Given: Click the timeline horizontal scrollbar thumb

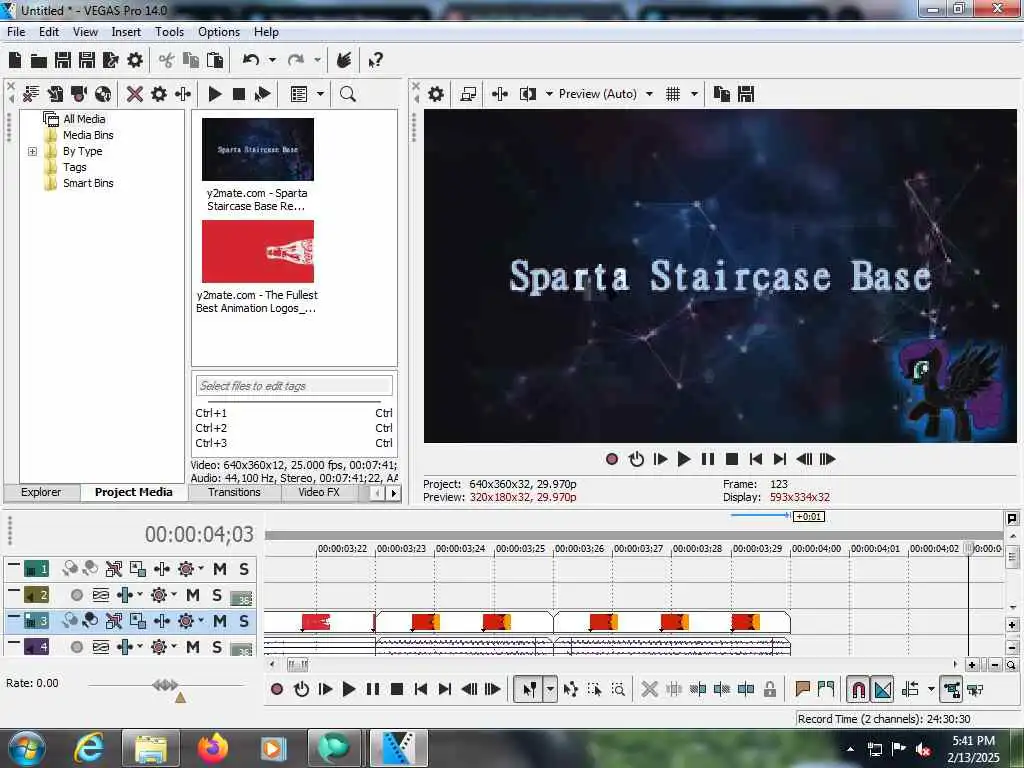Looking at the screenshot, I should click(298, 665).
